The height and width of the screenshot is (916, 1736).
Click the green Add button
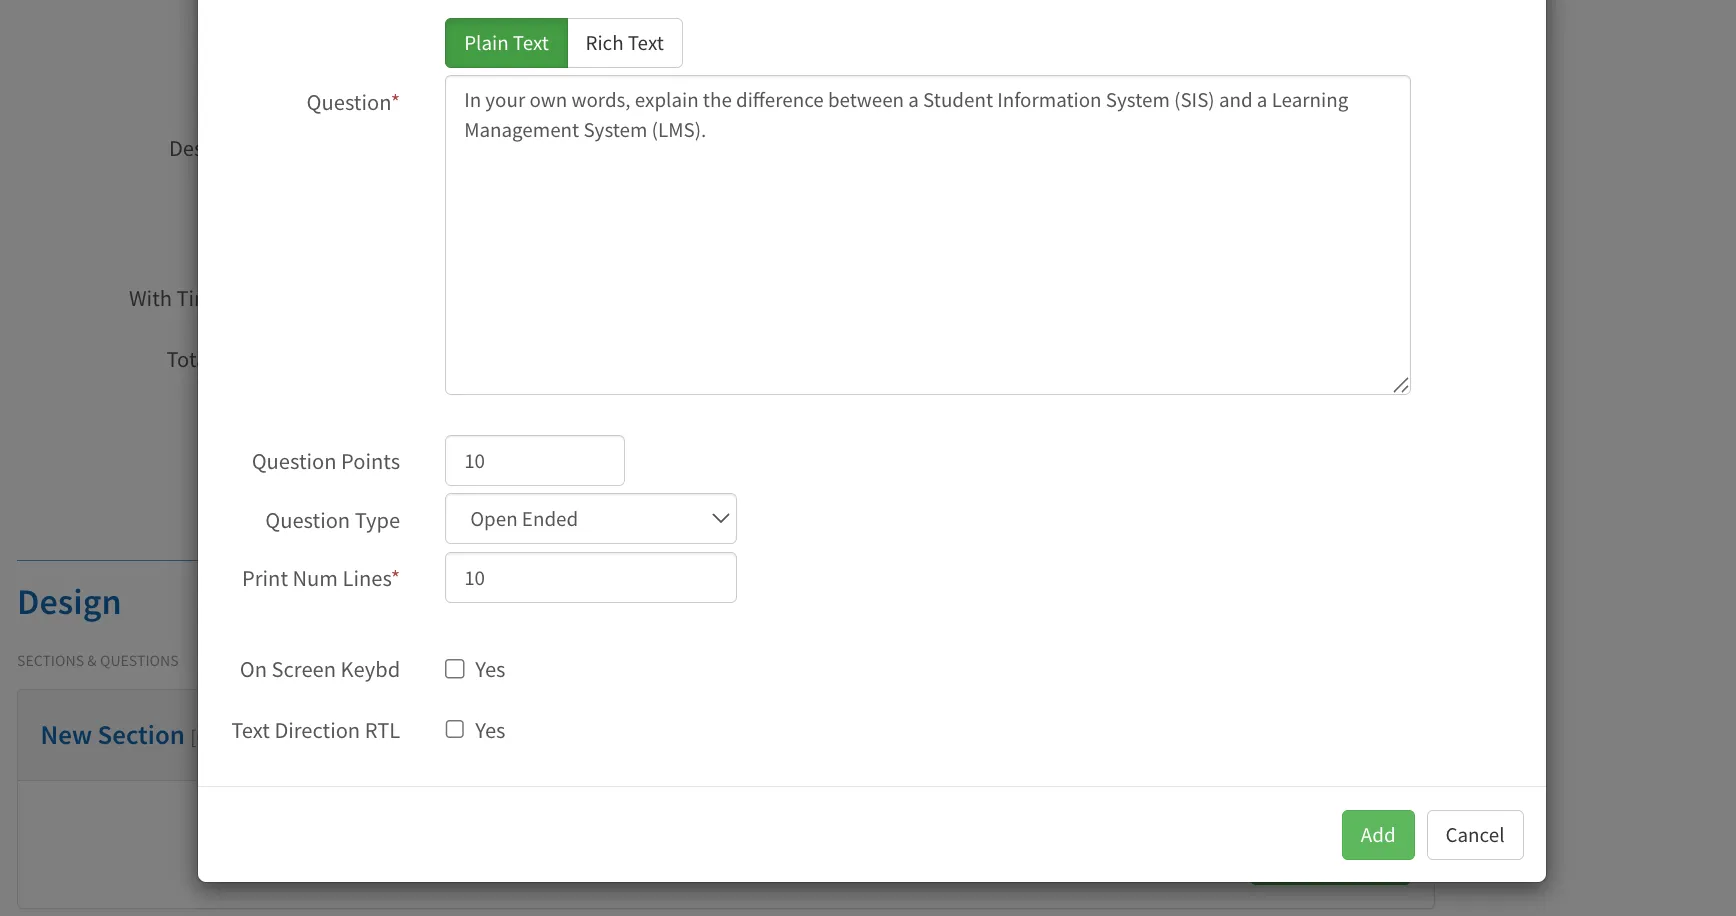tap(1378, 835)
